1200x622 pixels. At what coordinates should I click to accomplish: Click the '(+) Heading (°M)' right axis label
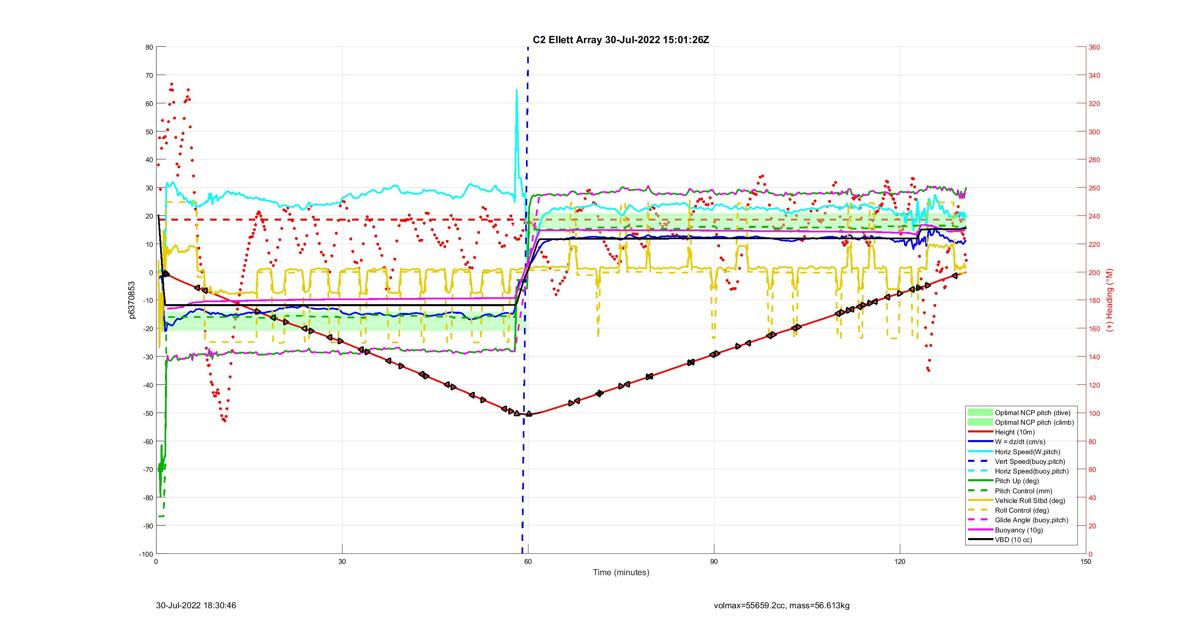click(1108, 300)
